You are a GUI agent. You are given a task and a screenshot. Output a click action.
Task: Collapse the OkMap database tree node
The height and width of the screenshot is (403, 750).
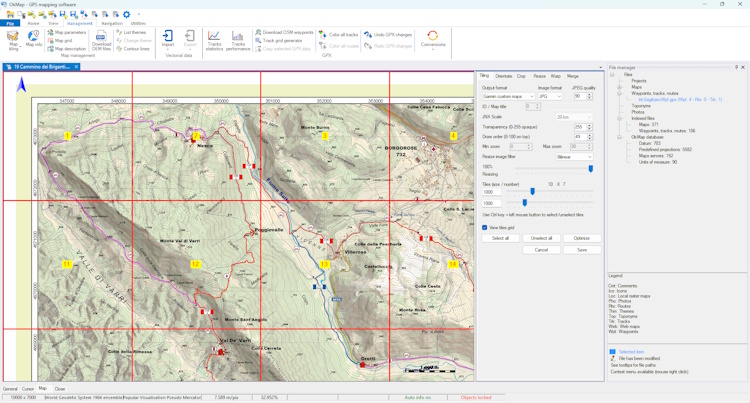tap(619, 137)
